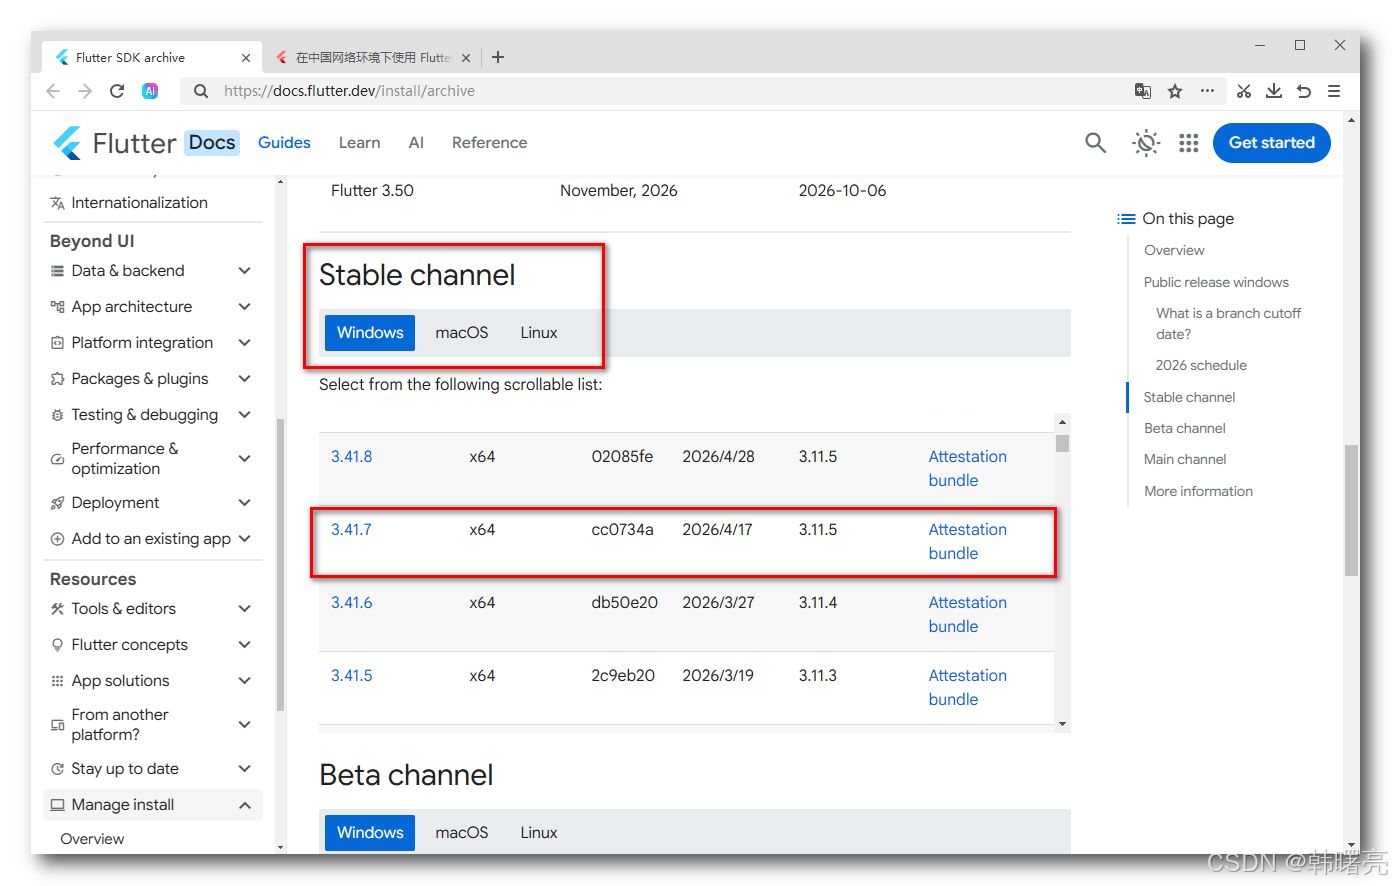The width and height of the screenshot is (1392, 886).
Task: Select Beta channel macOS tab
Action: coord(462,833)
